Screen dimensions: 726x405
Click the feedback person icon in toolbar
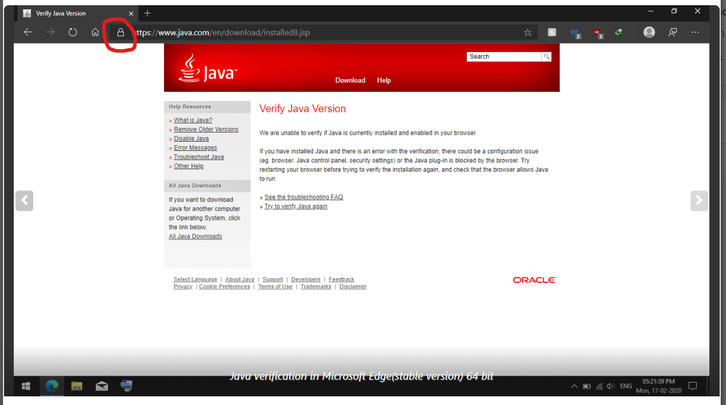(x=672, y=32)
